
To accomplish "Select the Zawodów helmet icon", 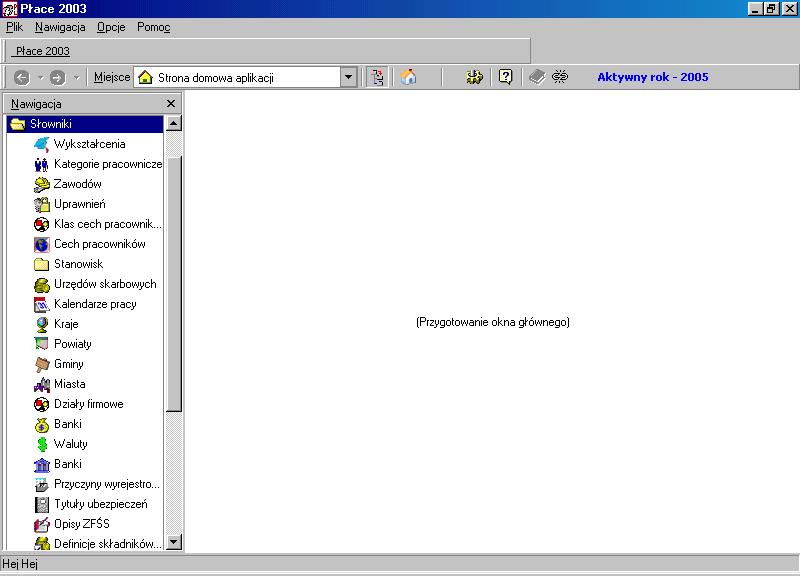I will coord(42,184).
